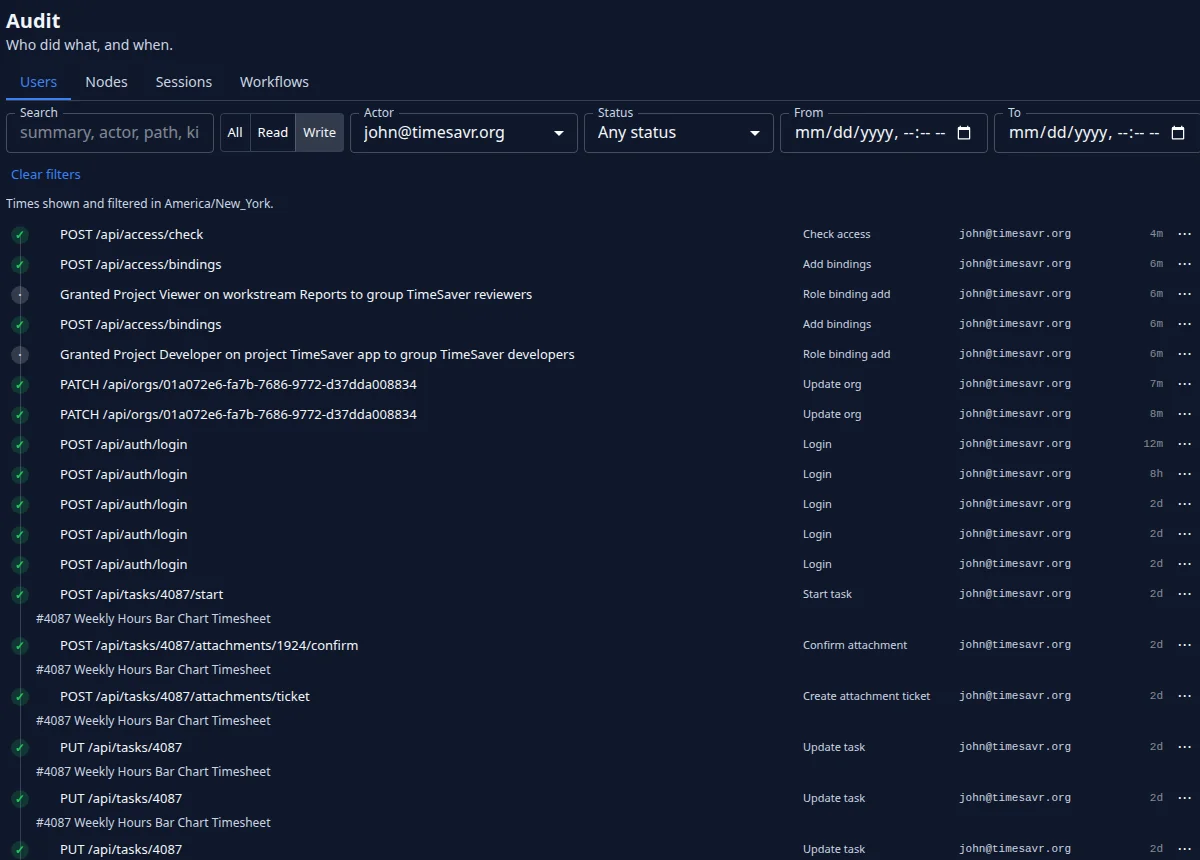Open the three-dot menu for the Start task row
The image size is (1200, 860).
[1185, 594]
